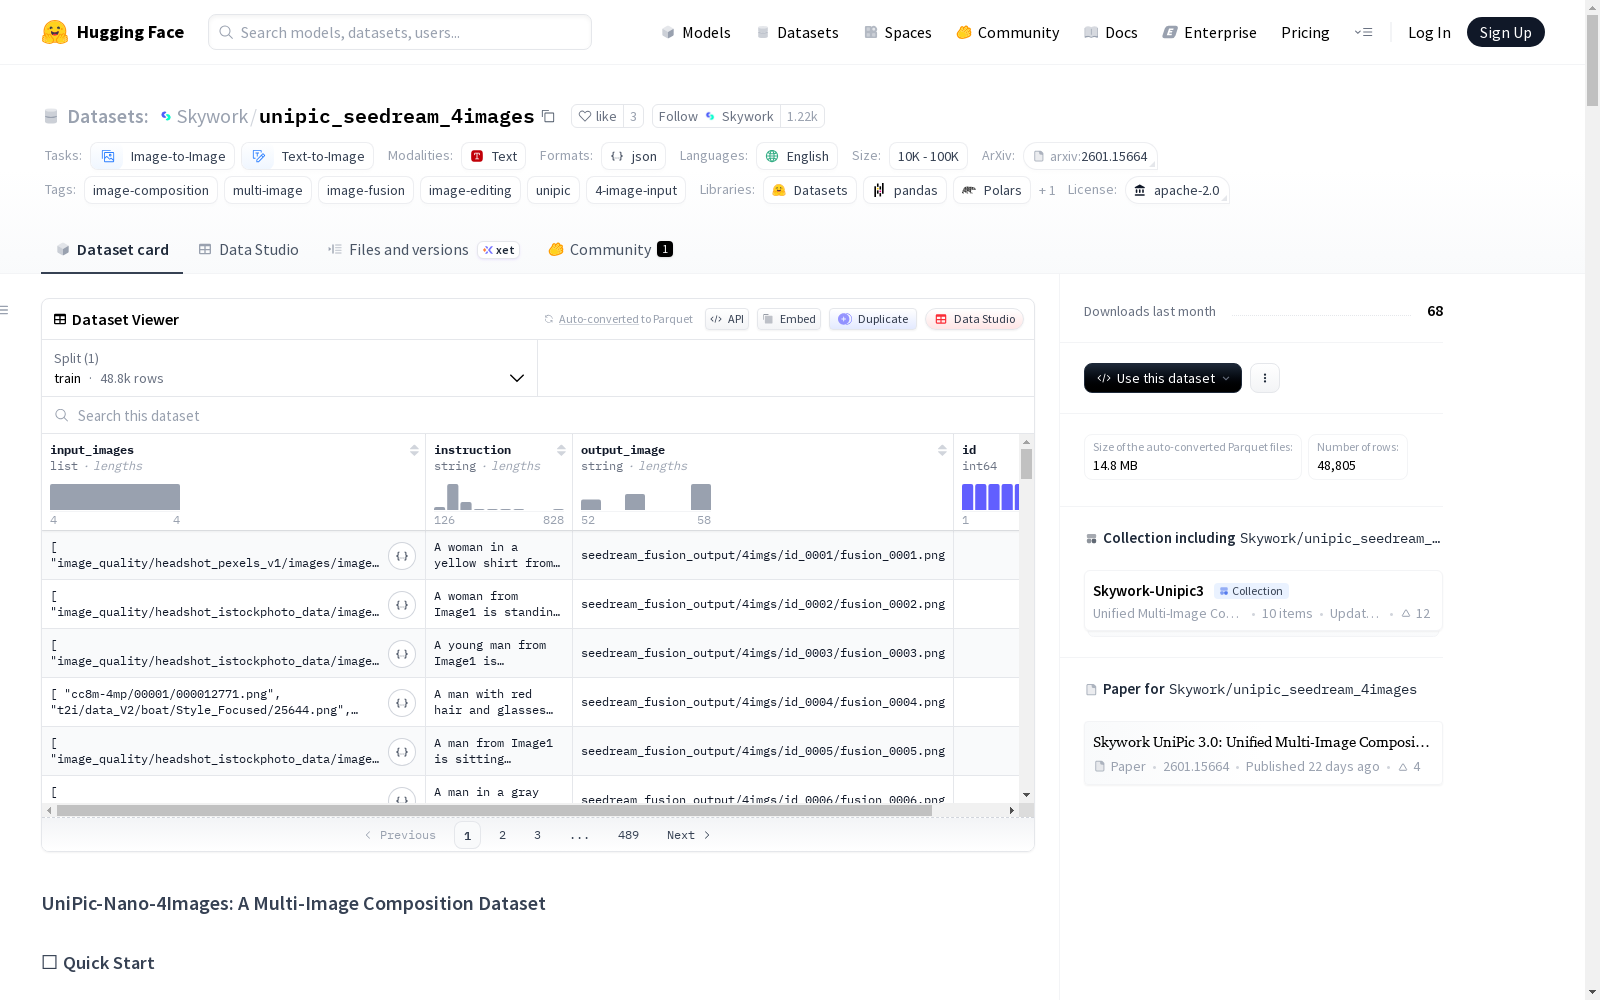Sort by the instruction column
This screenshot has height=1000, width=1600.
[x=561, y=450]
